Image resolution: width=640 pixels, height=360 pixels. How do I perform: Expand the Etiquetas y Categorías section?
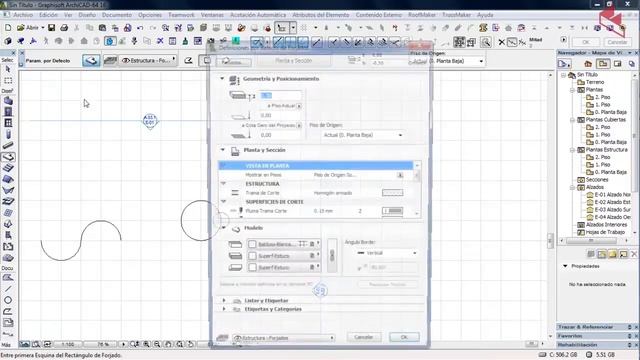[224, 309]
